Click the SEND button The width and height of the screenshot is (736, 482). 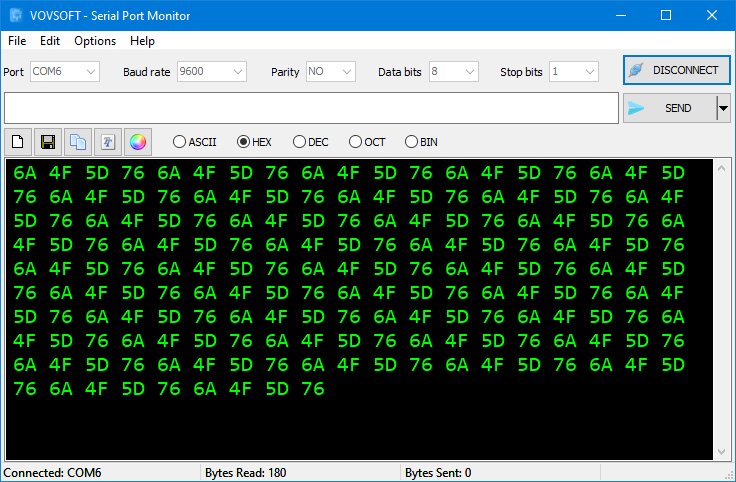click(x=670, y=108)
